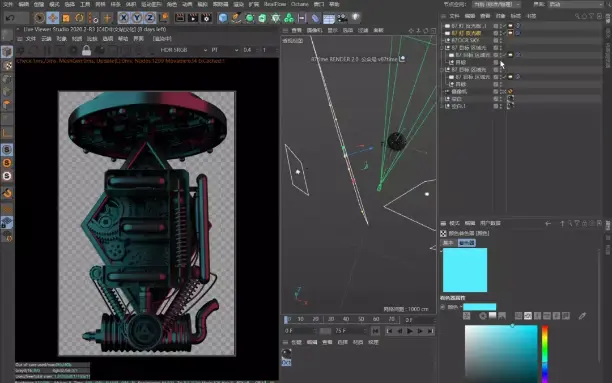
Task: Click the large cyan color preview
Action: click(x=465, y=270)
